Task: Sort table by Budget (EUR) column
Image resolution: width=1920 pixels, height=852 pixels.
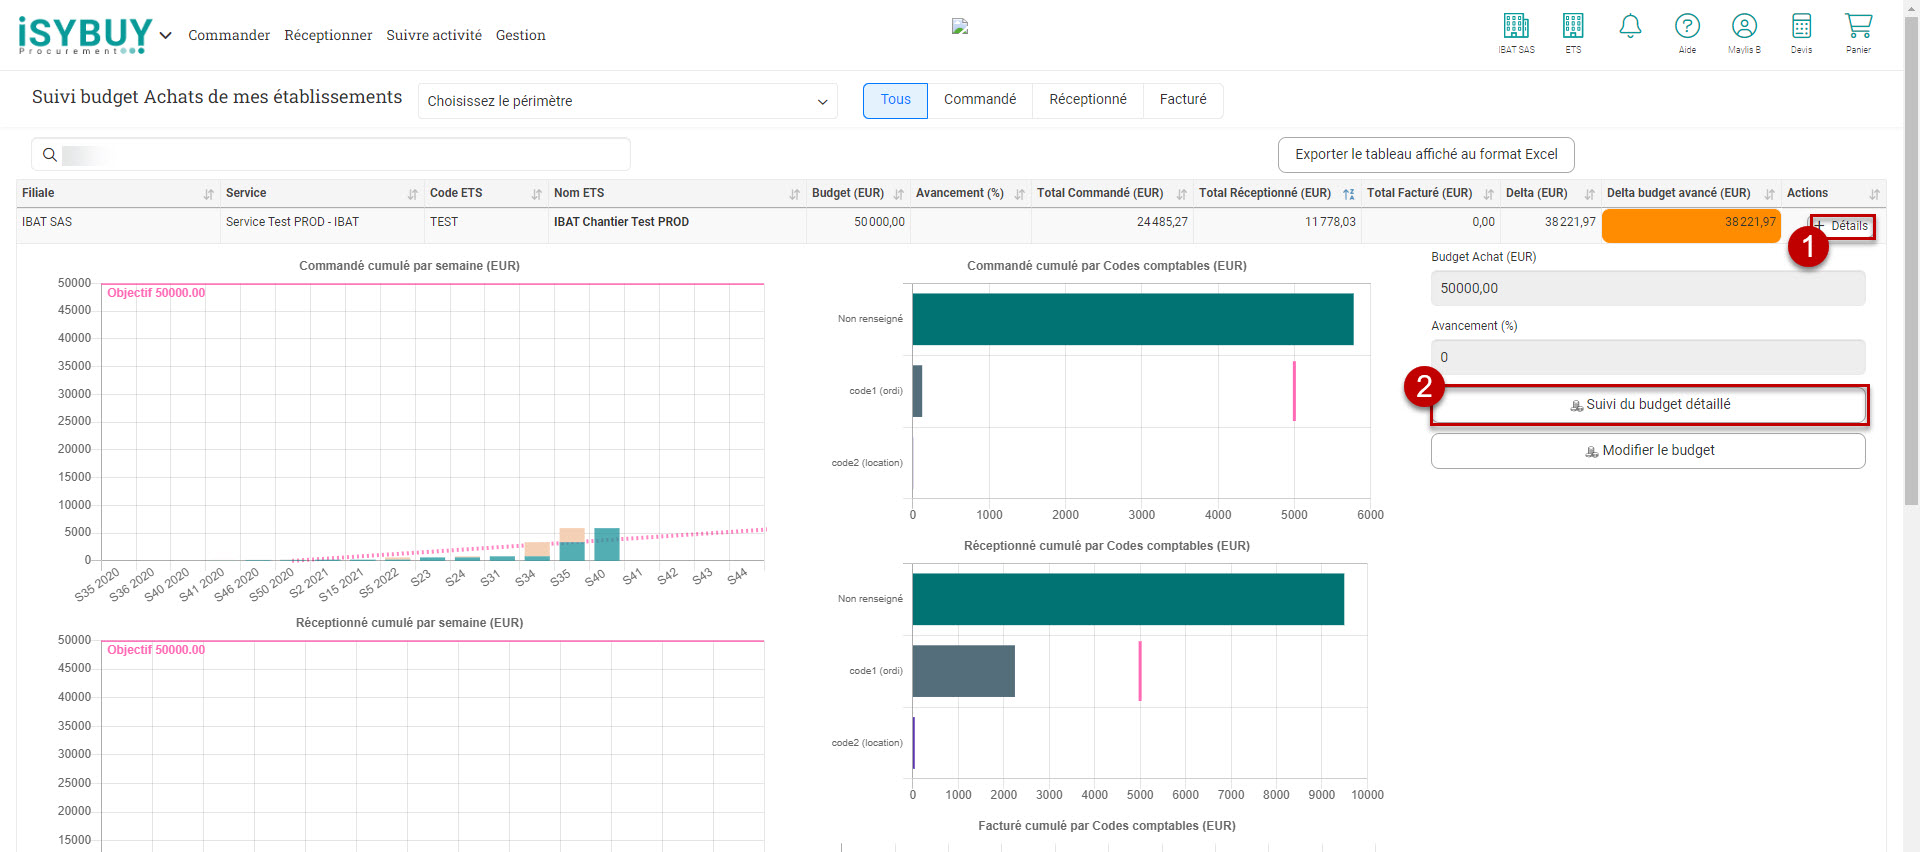Action: point(898,194)
